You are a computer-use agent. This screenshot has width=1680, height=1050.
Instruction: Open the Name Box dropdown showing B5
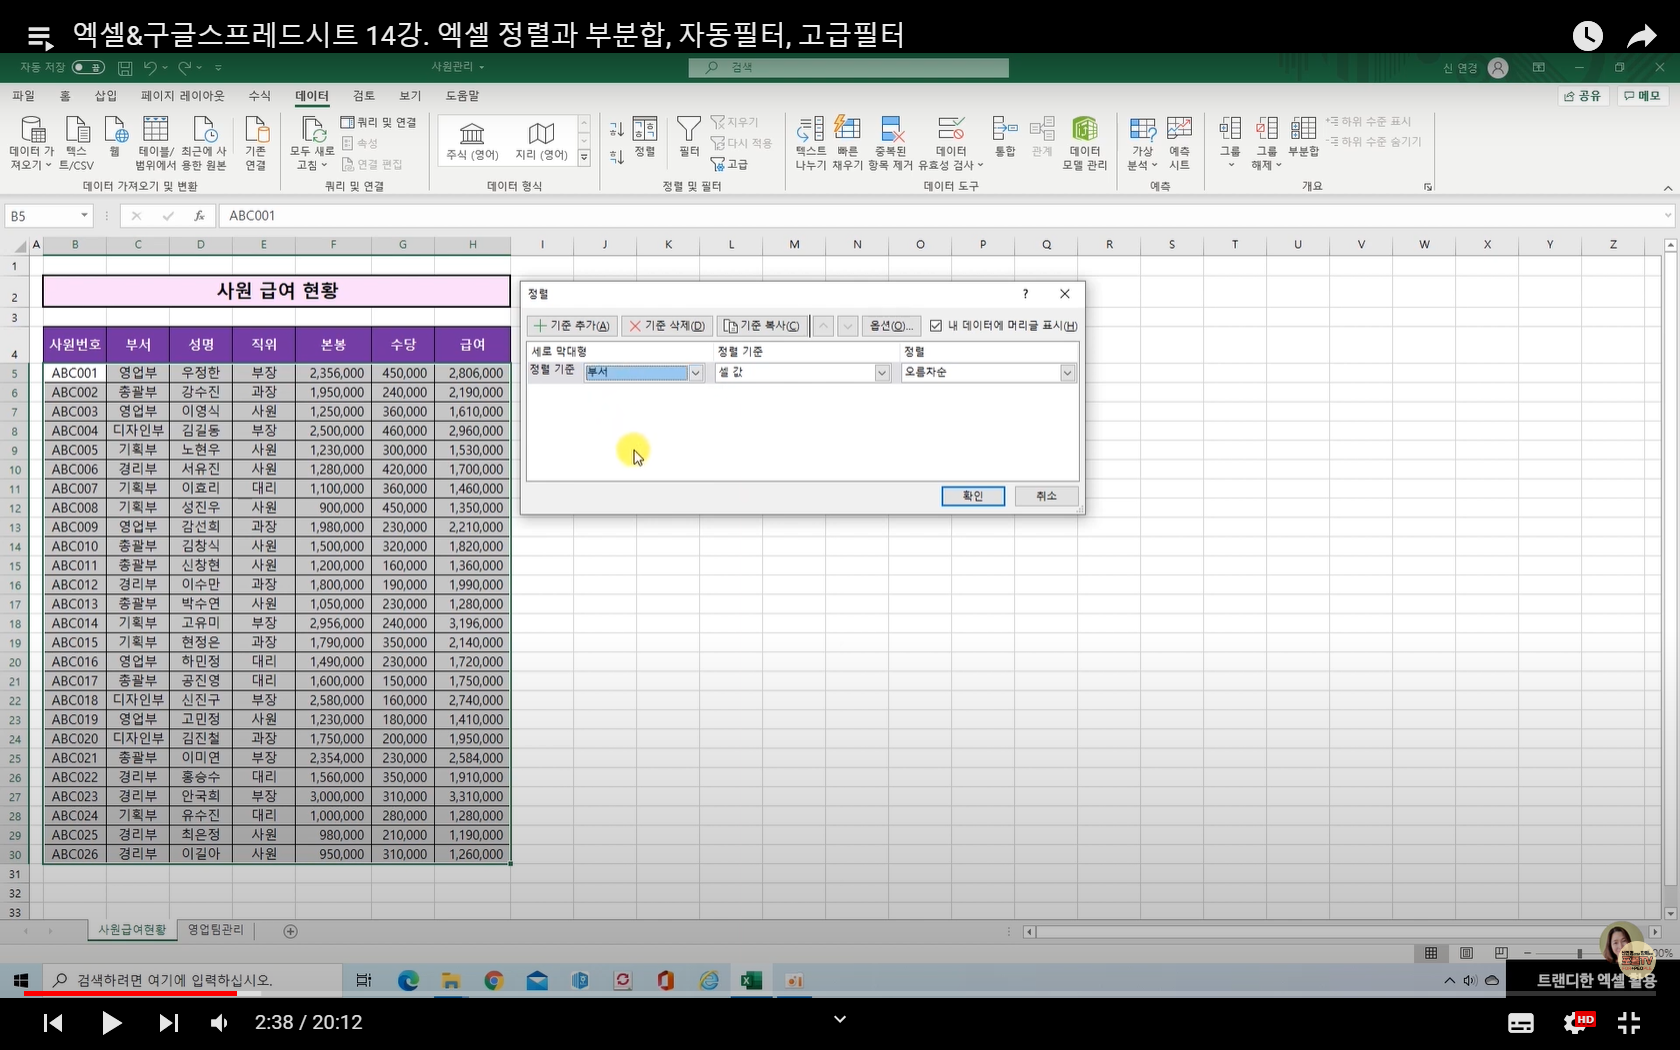pyautogui.click(x=84, y=216)
